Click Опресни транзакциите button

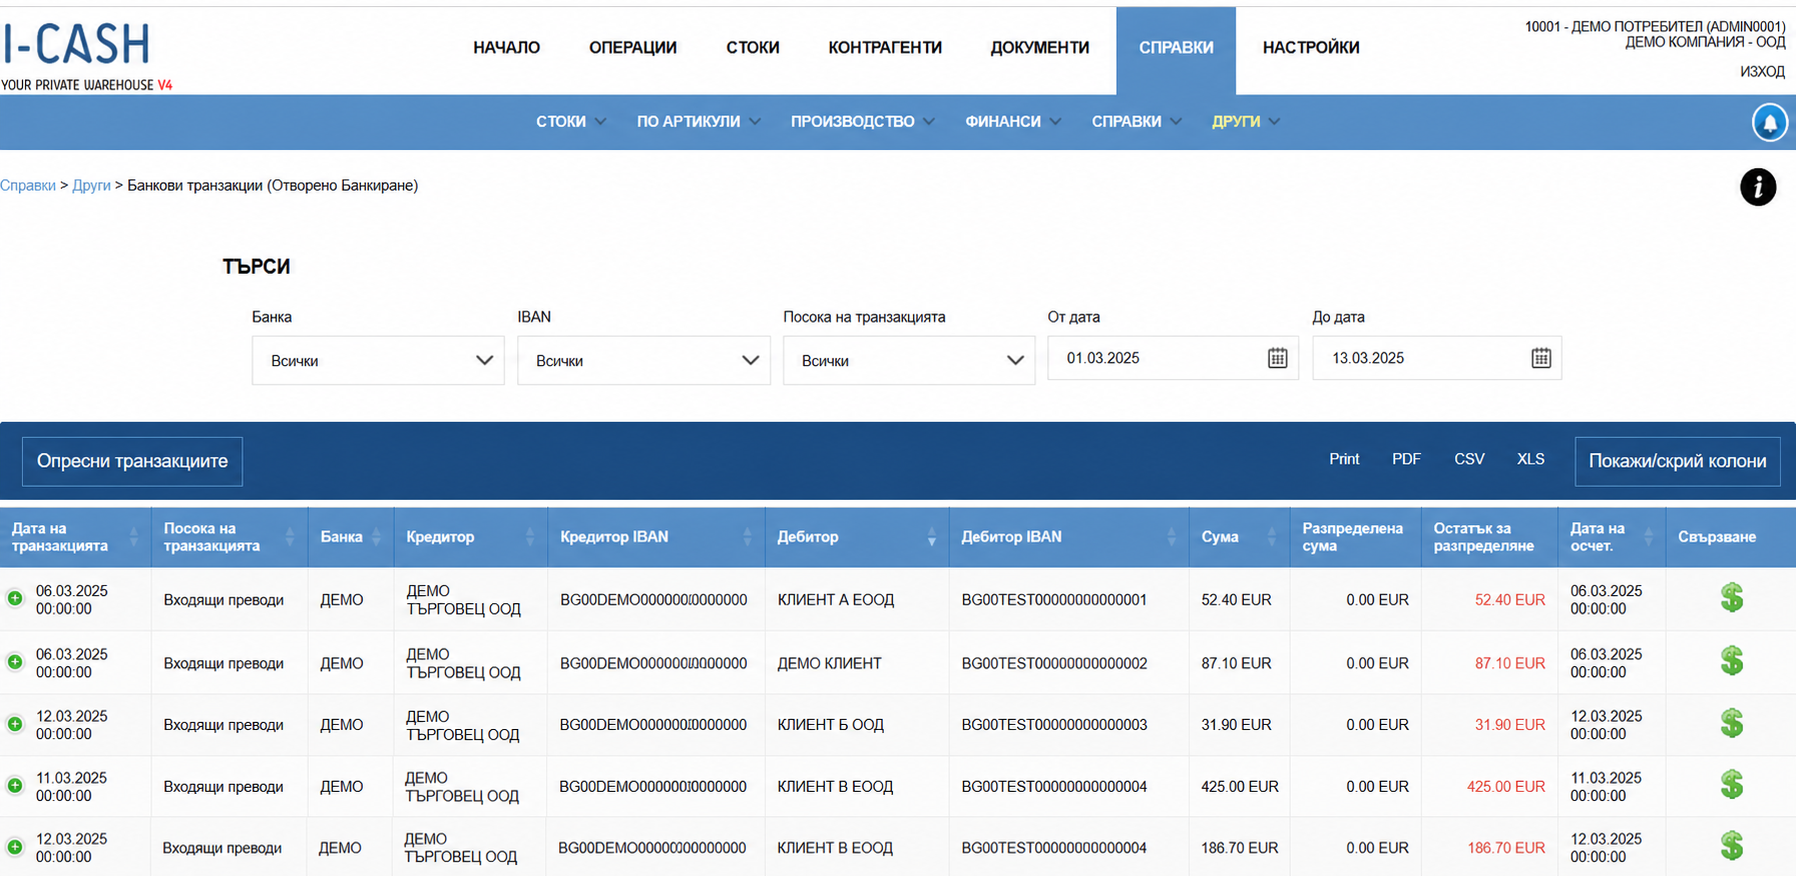tap(132, 461)
